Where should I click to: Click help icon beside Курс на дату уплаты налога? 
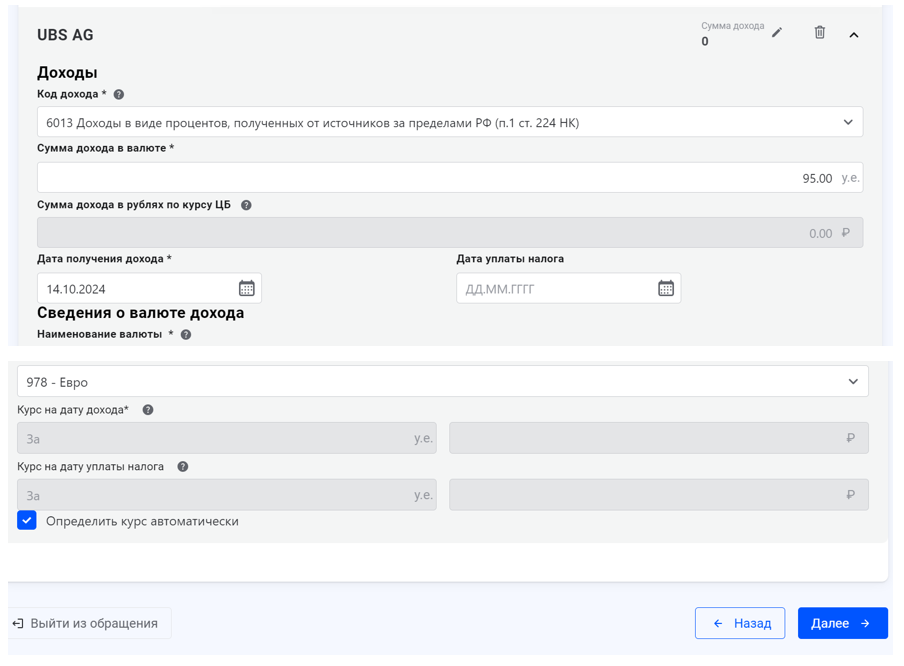pos(183,467)
